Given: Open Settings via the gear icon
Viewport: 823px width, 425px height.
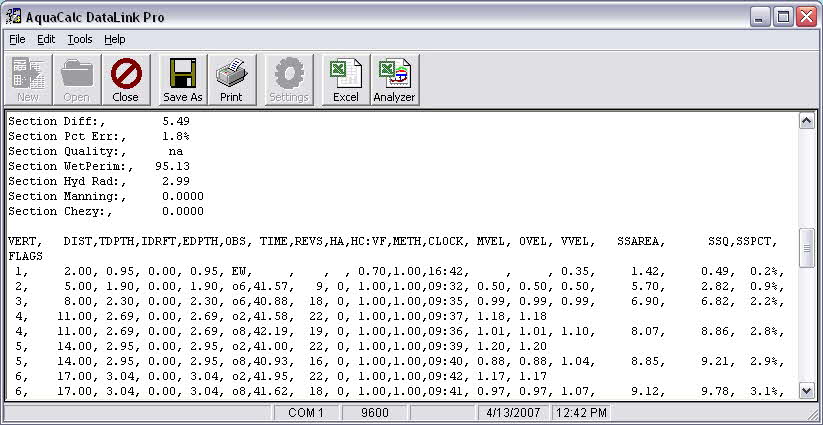Looking at the screenshot, I should (289, 79).
